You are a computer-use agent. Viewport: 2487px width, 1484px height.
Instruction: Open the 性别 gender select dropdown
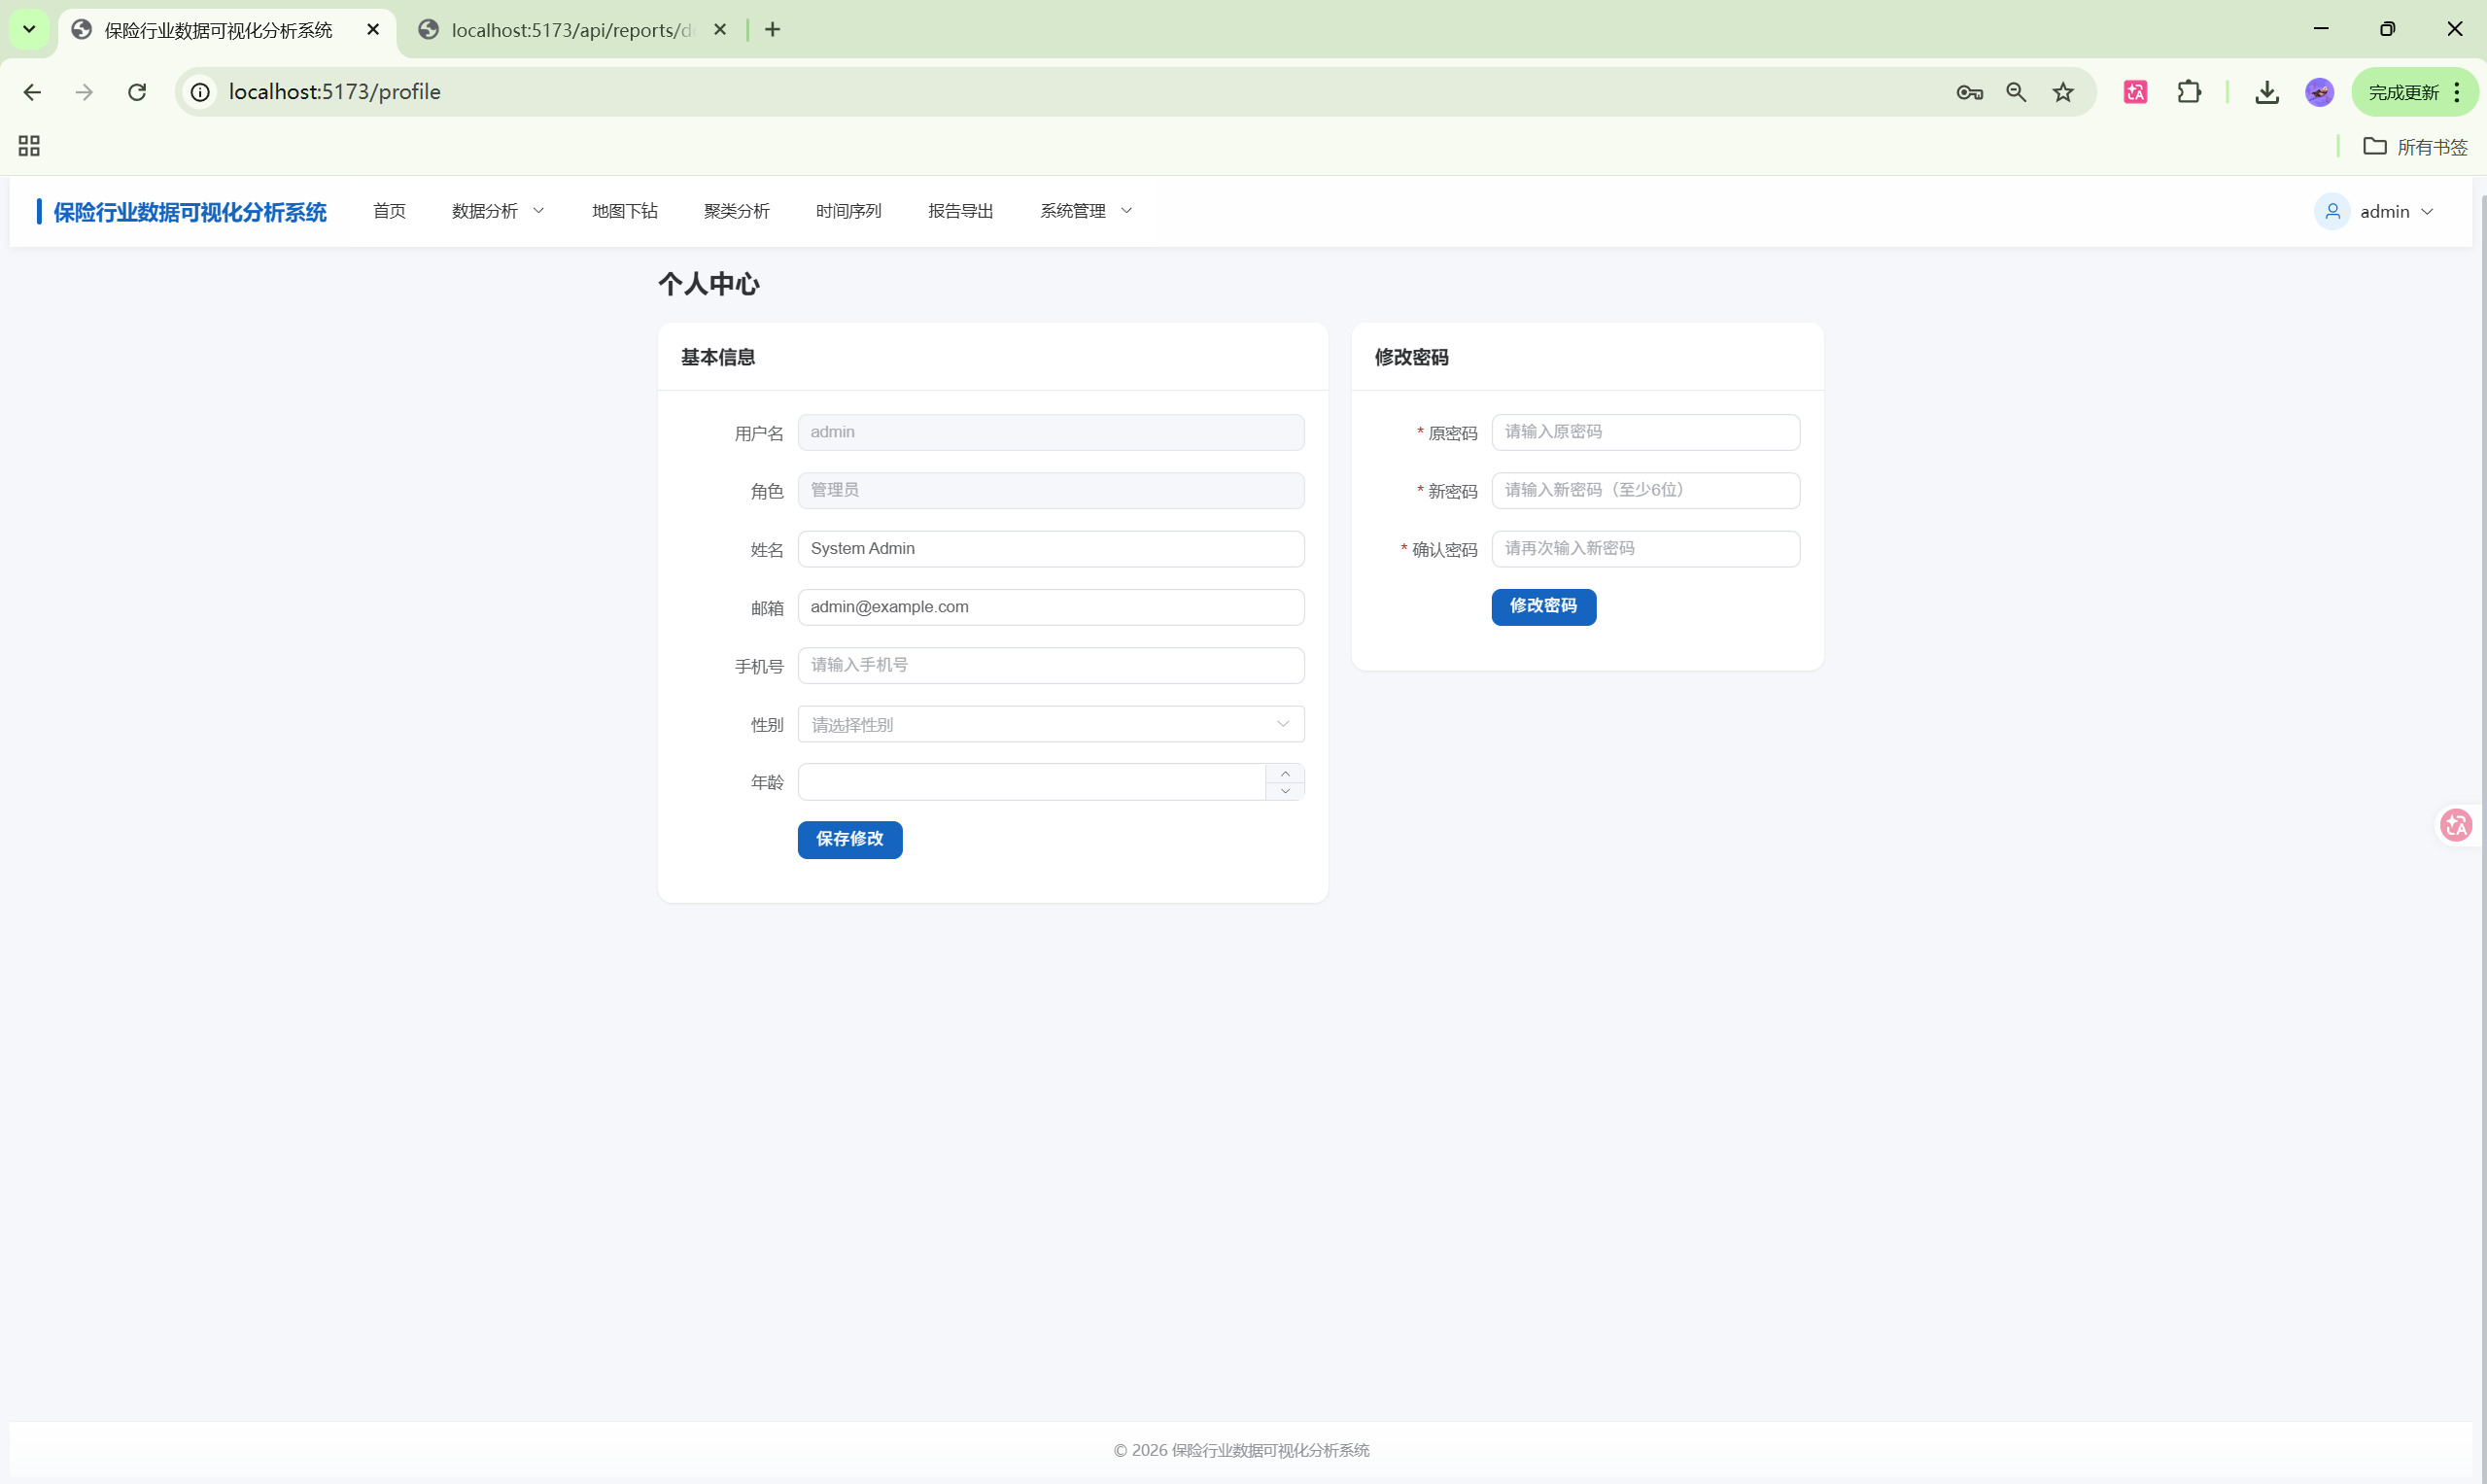coord(1050,724)
